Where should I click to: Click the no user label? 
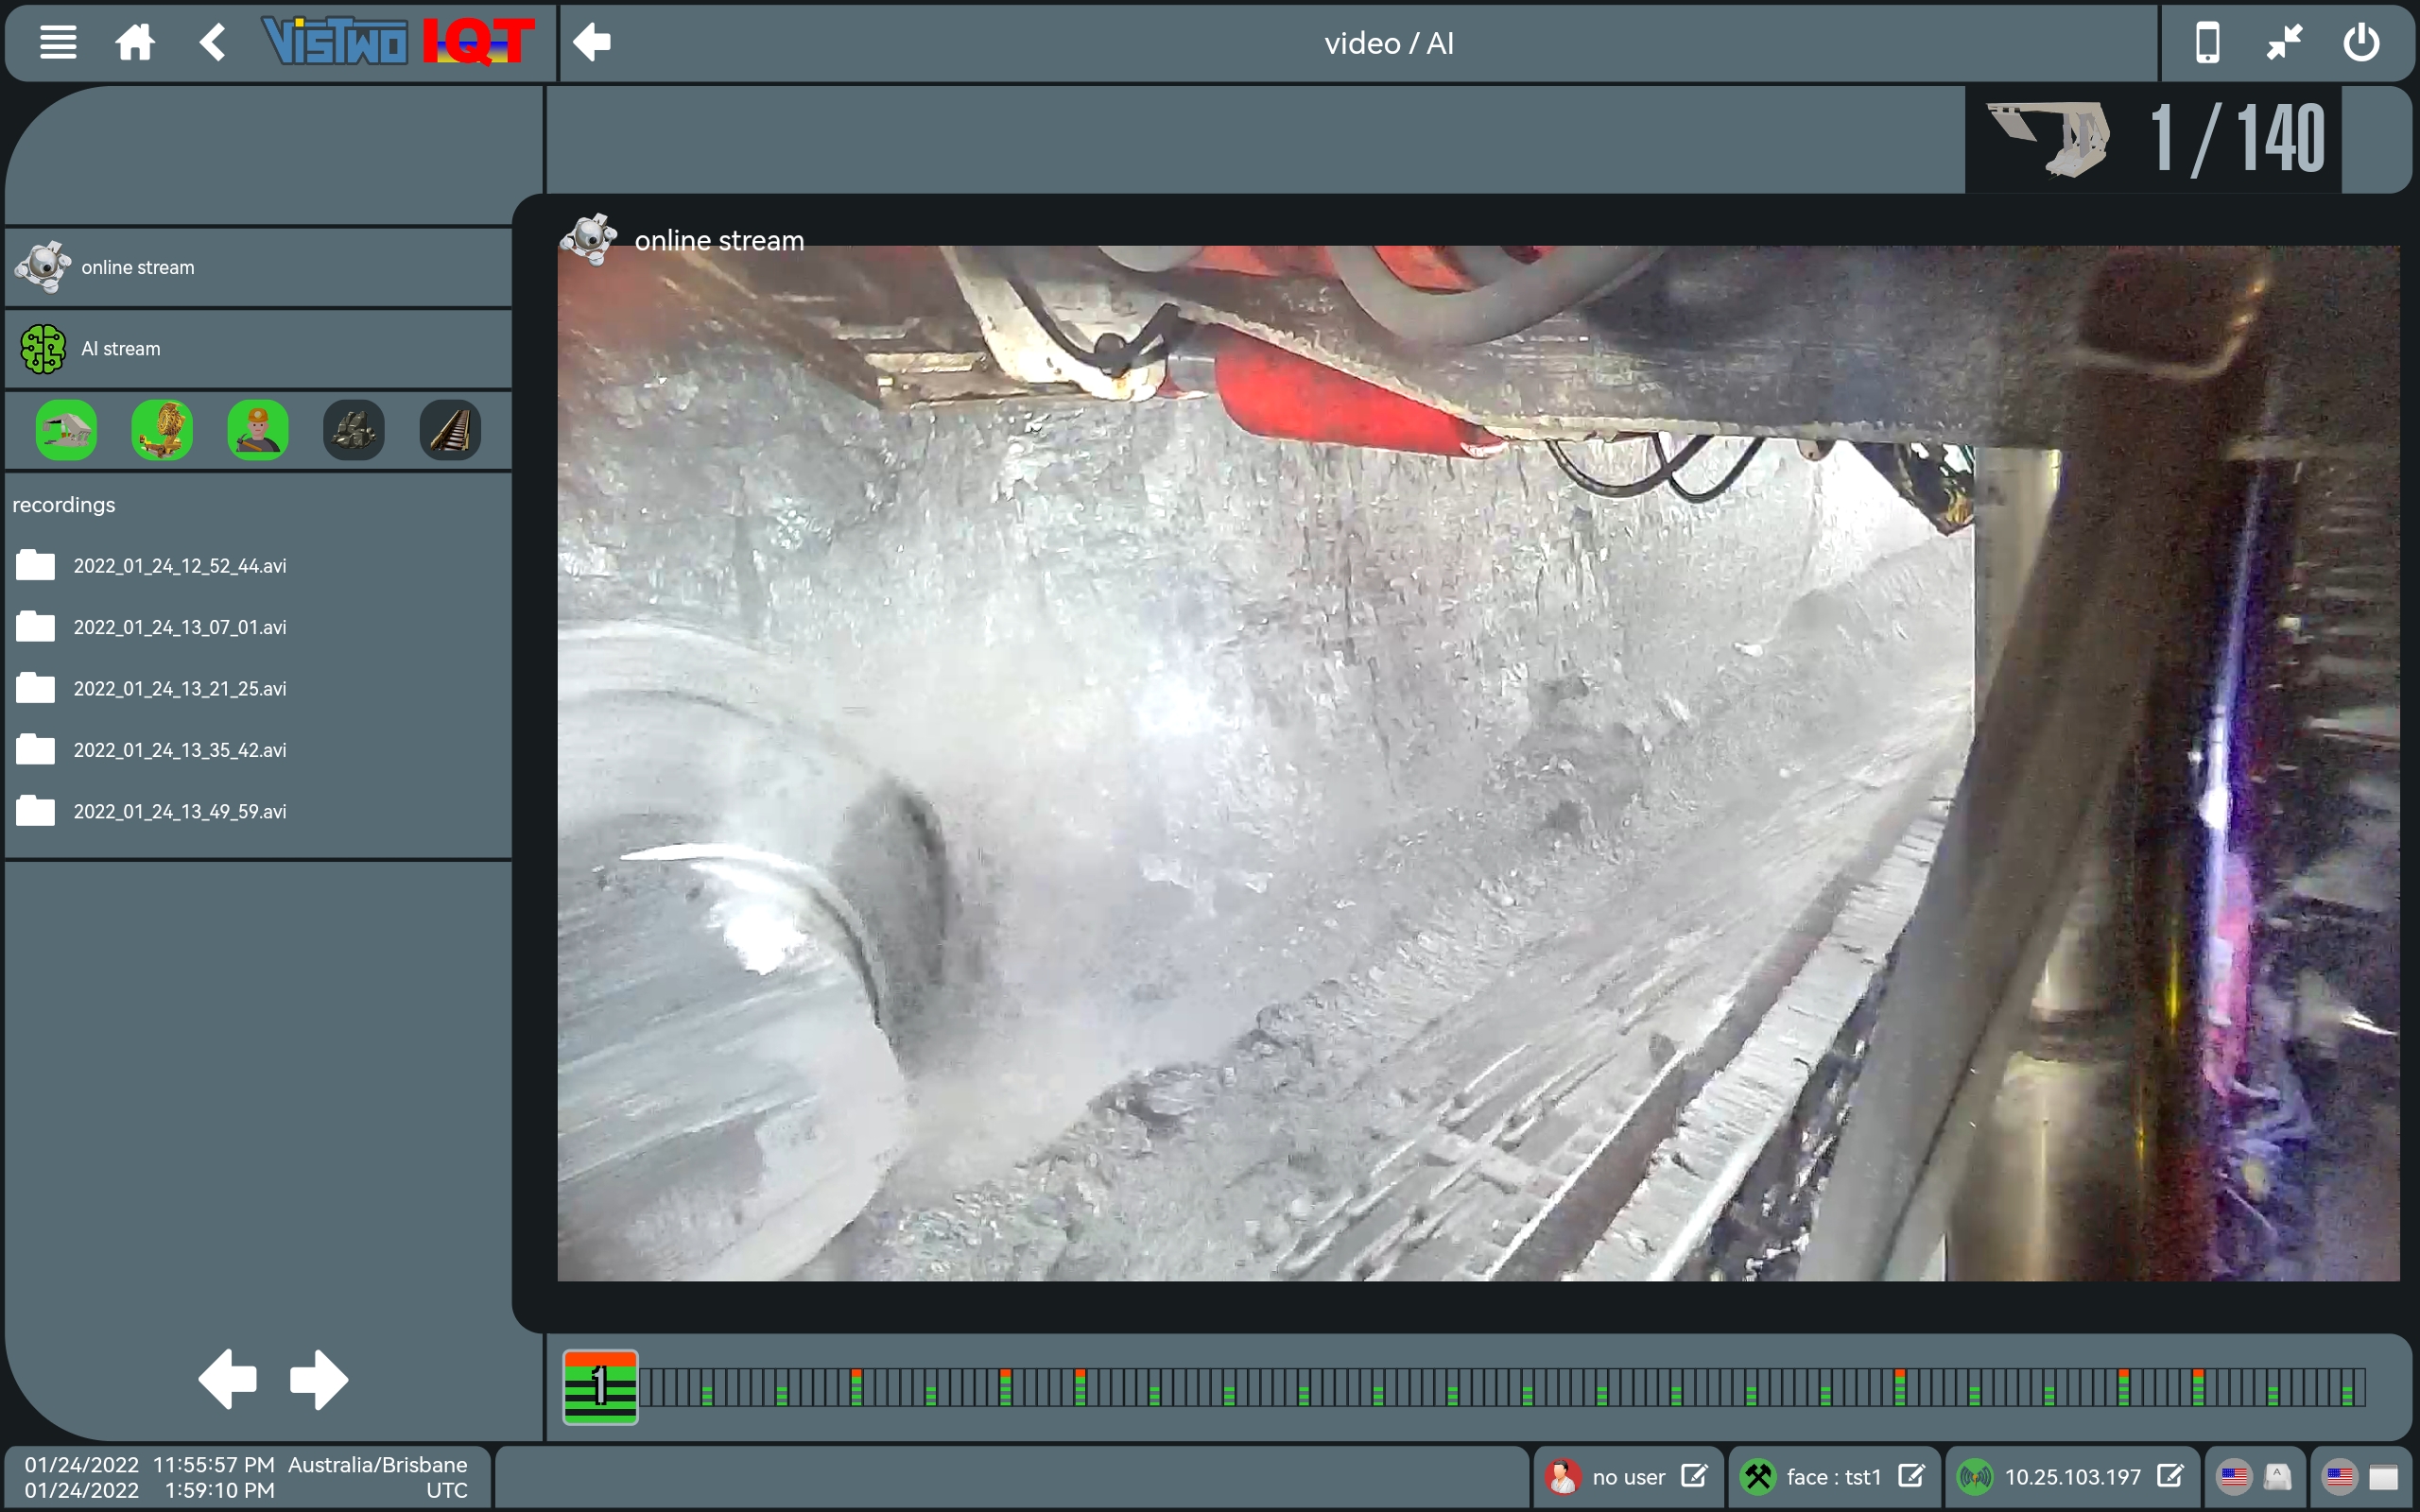click(x=1629, y=1477)
